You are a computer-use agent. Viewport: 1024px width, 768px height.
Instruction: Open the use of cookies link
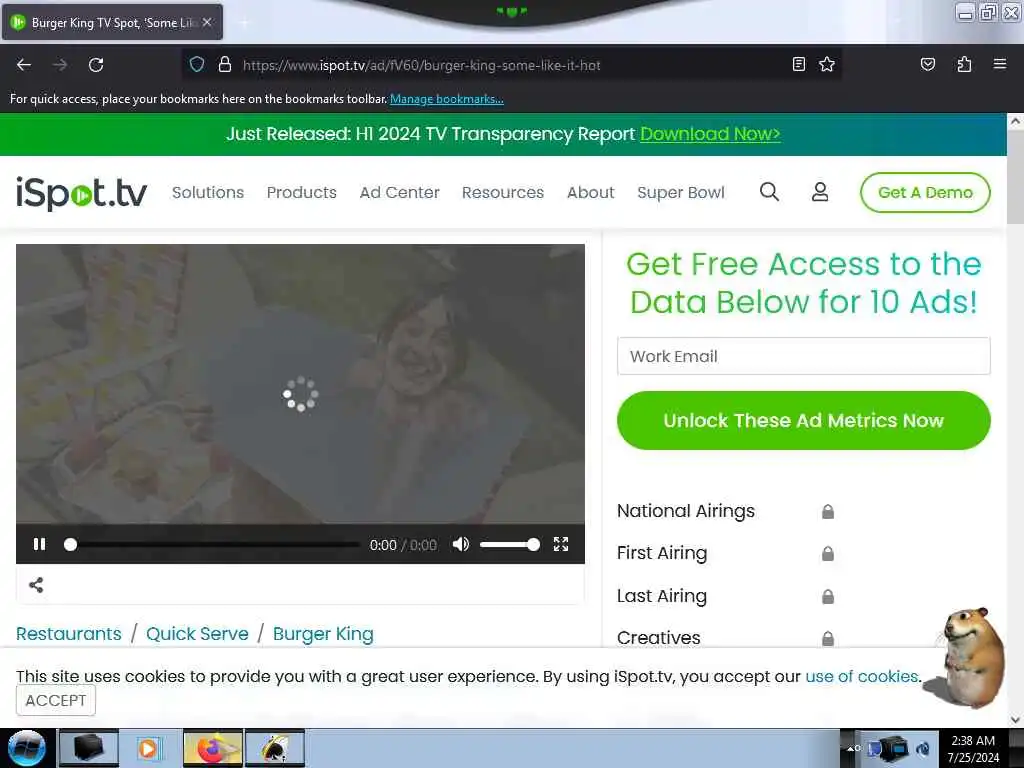862,676
